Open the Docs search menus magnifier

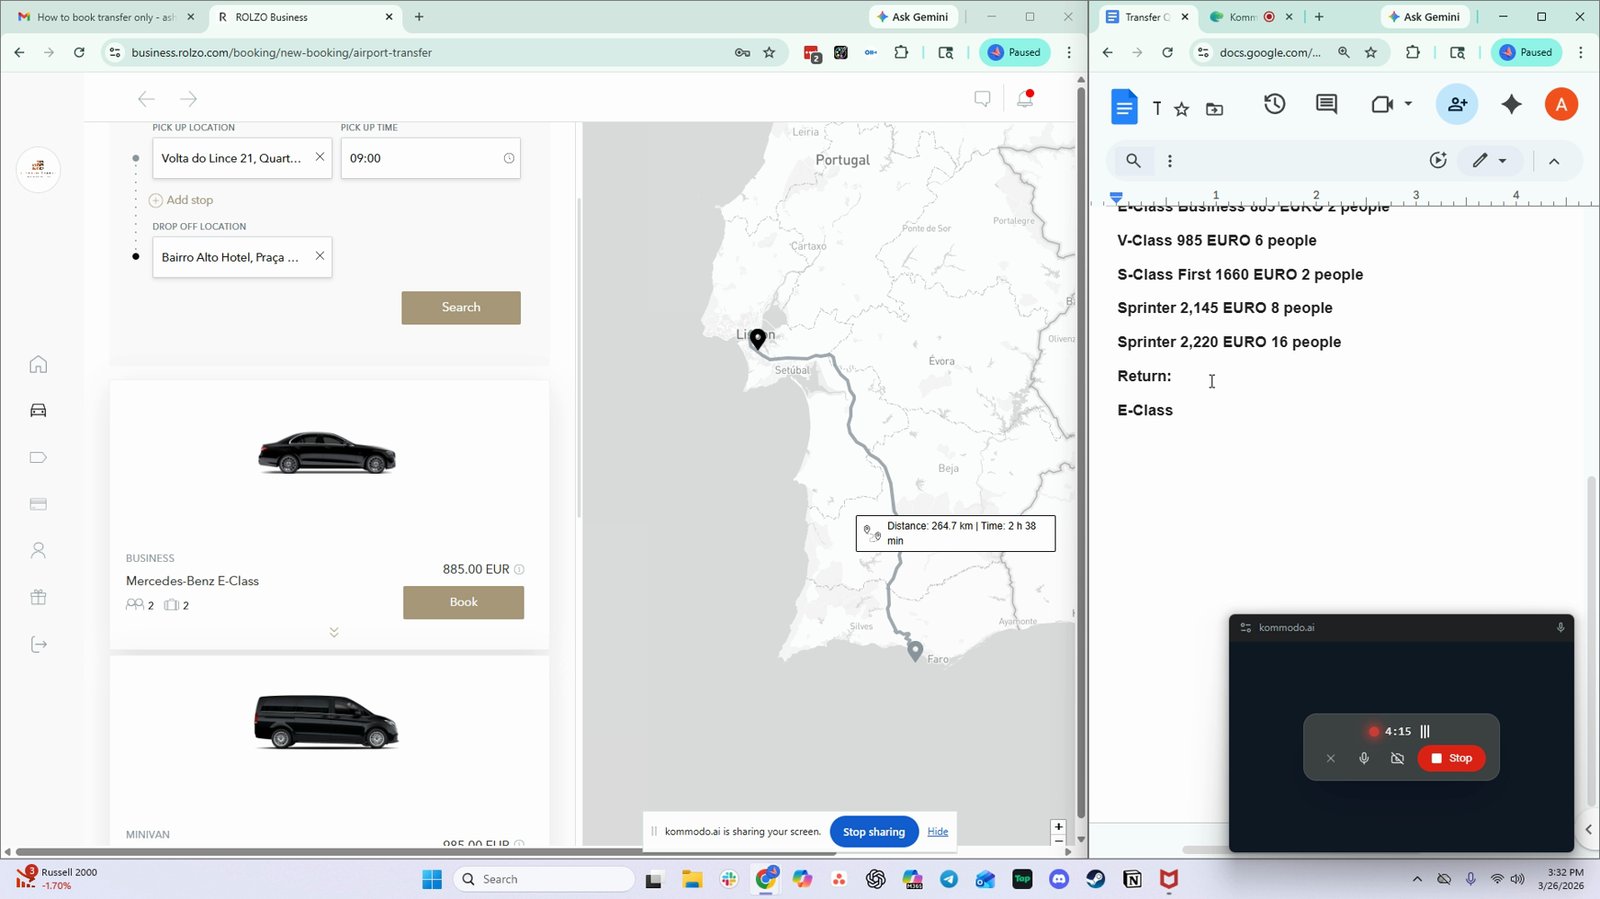tap(1133, 160)
